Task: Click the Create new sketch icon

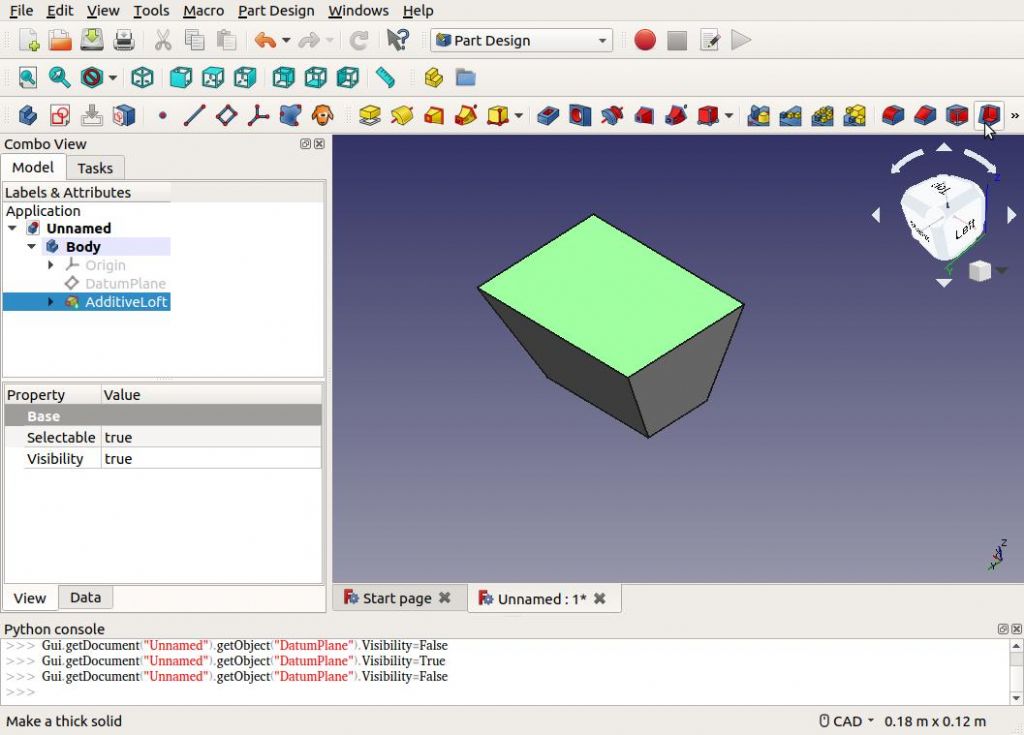Action: (60, 115)
